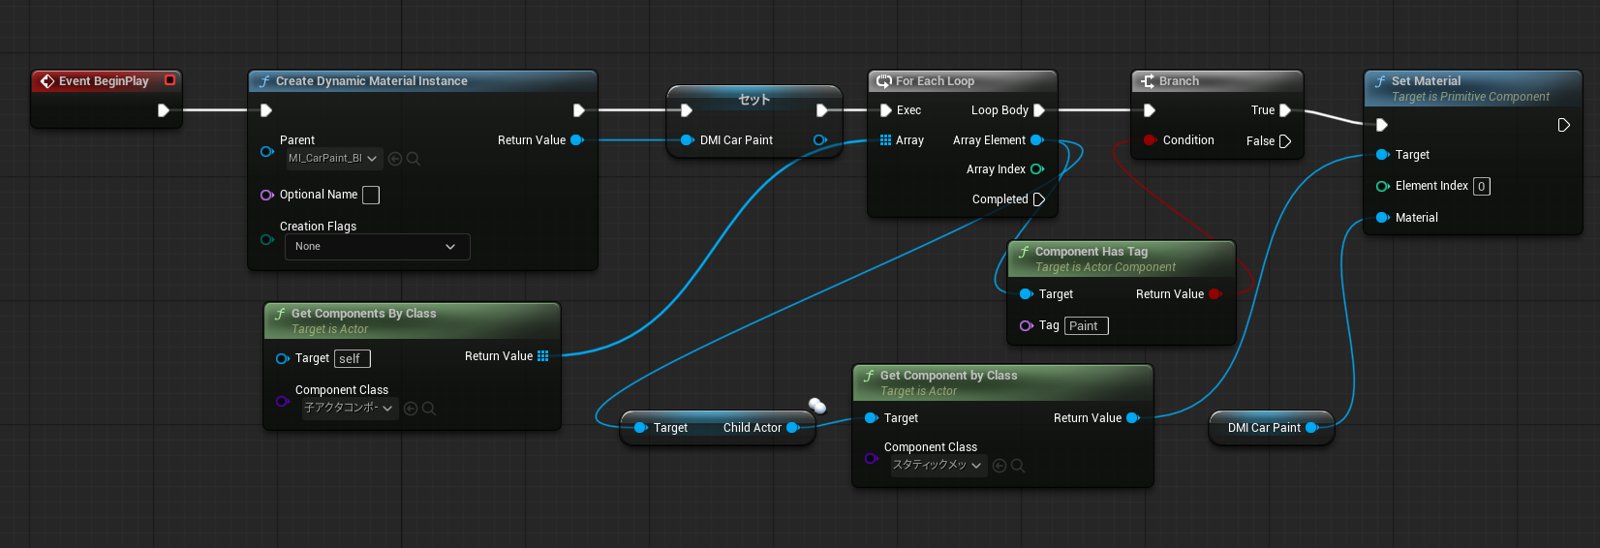
Task: Click For Each Loop Exec input pin
Action: point(886,110)
